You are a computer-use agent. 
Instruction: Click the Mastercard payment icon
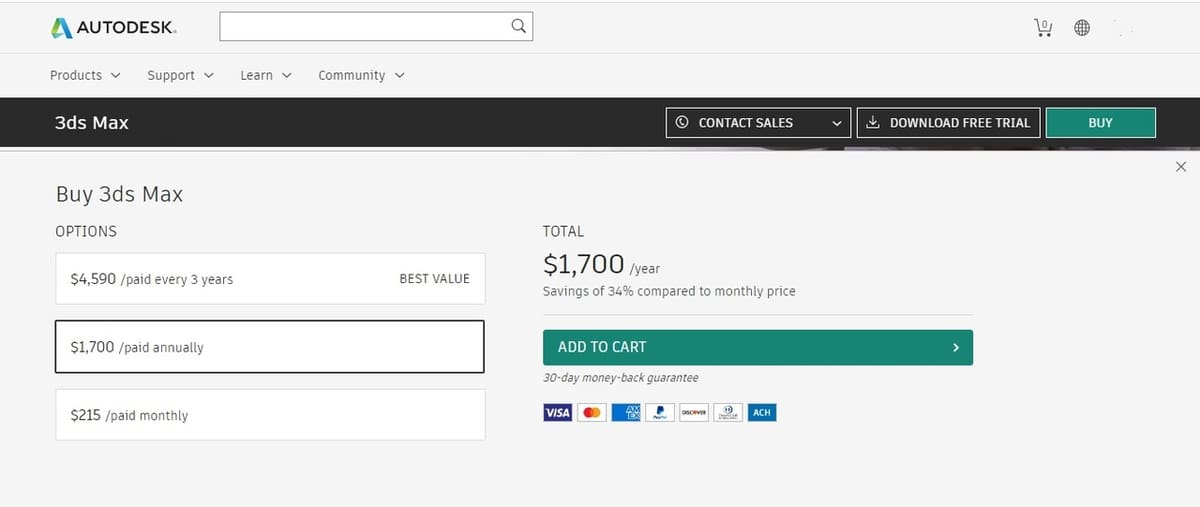592,412
